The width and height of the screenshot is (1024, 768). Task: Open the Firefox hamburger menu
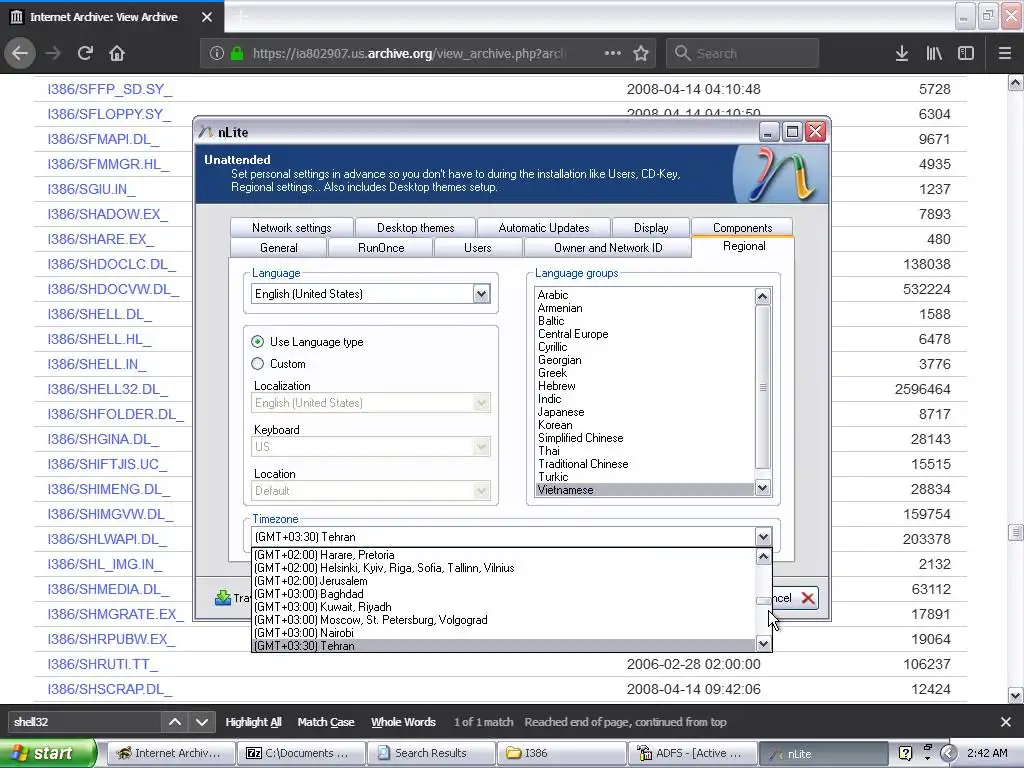[x=1005, y=53]
